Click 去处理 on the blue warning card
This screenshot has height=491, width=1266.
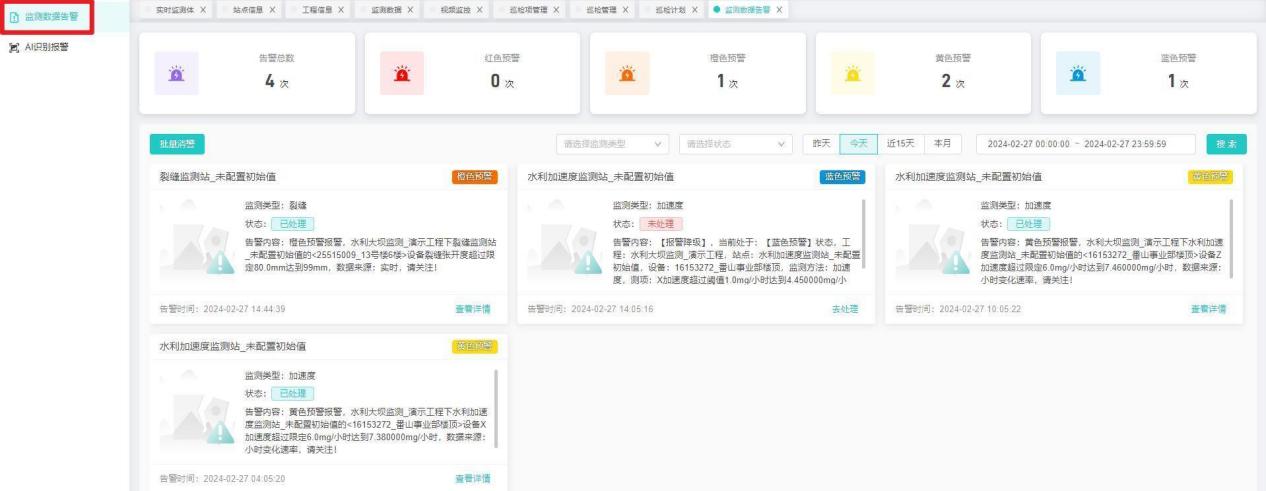tap(844, 309)
